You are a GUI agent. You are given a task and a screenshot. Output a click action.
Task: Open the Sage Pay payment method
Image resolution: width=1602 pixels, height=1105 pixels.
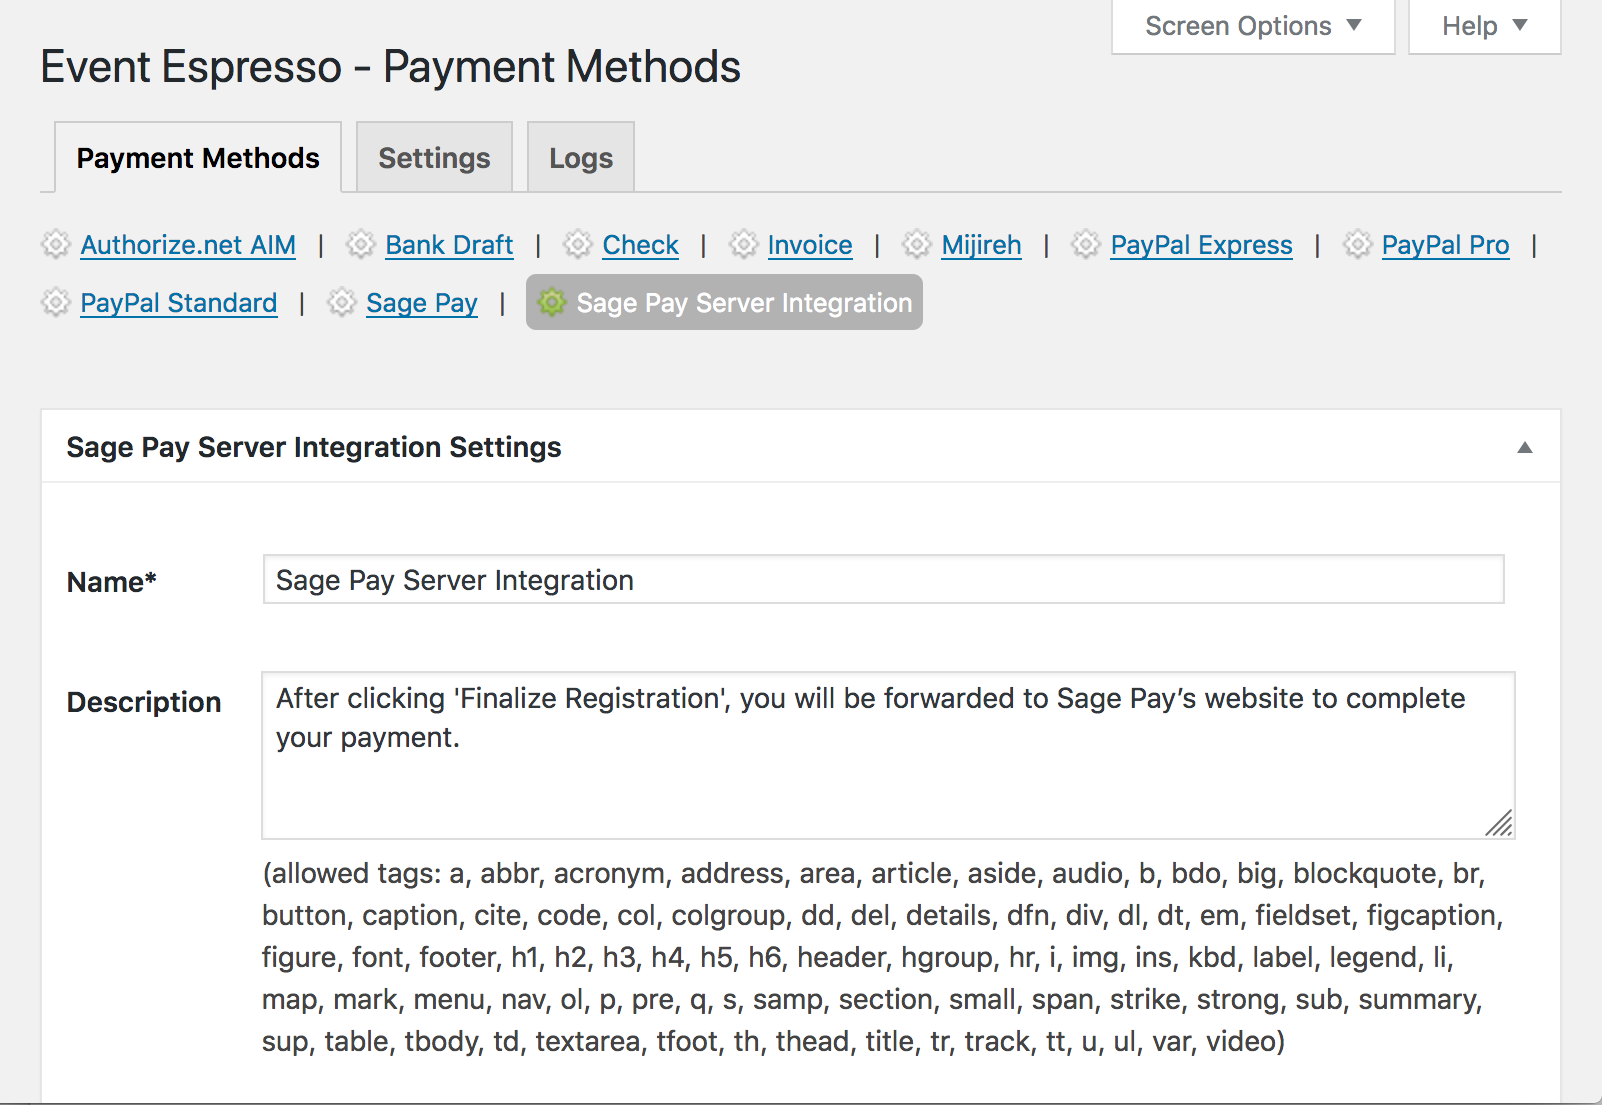click(422, 303)
